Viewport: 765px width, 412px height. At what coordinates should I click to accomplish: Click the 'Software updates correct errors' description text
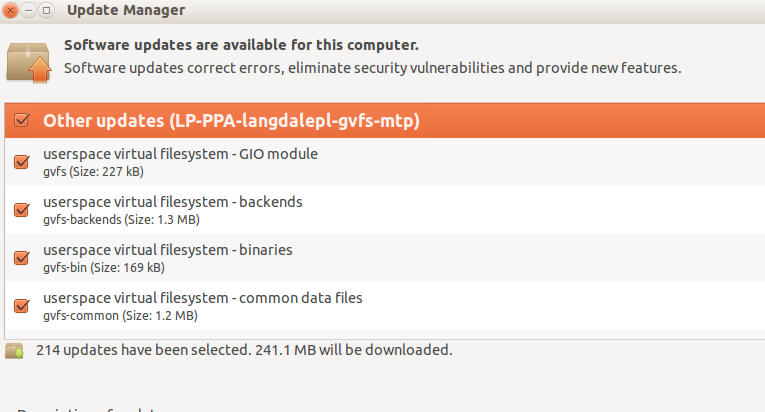(372, 69)
